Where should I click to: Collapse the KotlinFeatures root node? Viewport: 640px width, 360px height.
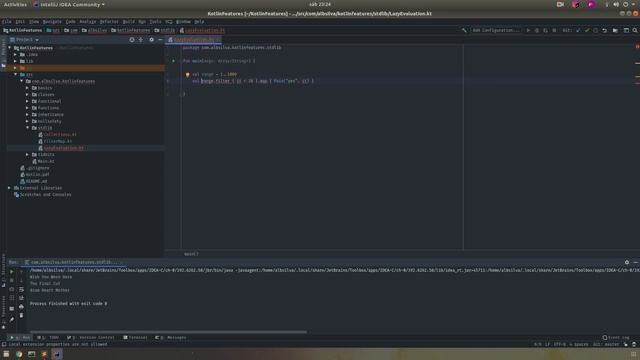pyautogui.click(x=10, y=48)
